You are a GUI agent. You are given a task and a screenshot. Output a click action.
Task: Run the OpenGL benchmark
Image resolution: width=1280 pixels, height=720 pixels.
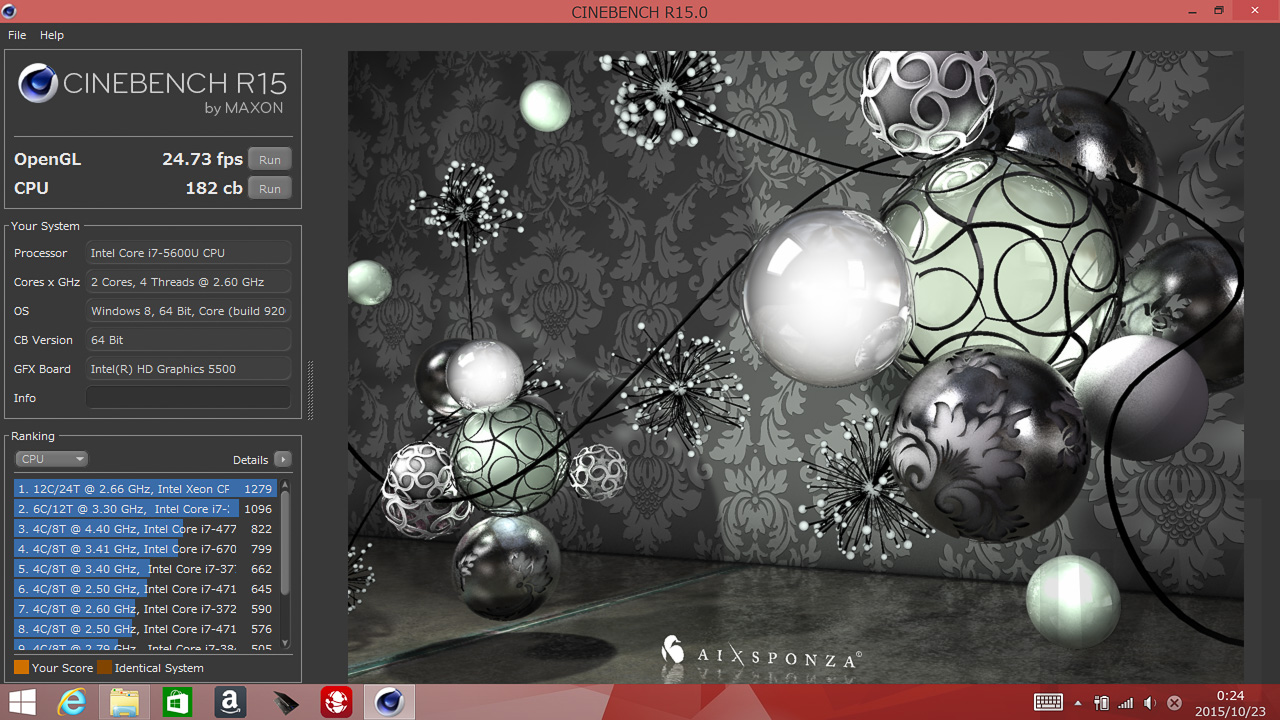(x=270, y=160)
